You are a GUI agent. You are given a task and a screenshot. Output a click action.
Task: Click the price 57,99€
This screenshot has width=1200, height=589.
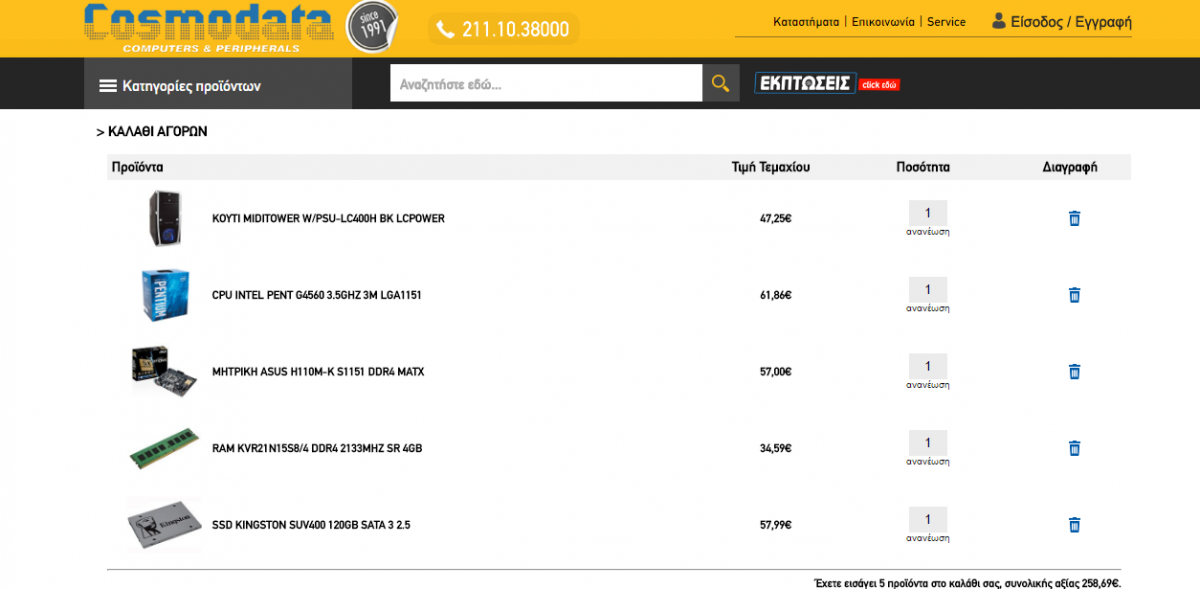(x=775, y=525)
